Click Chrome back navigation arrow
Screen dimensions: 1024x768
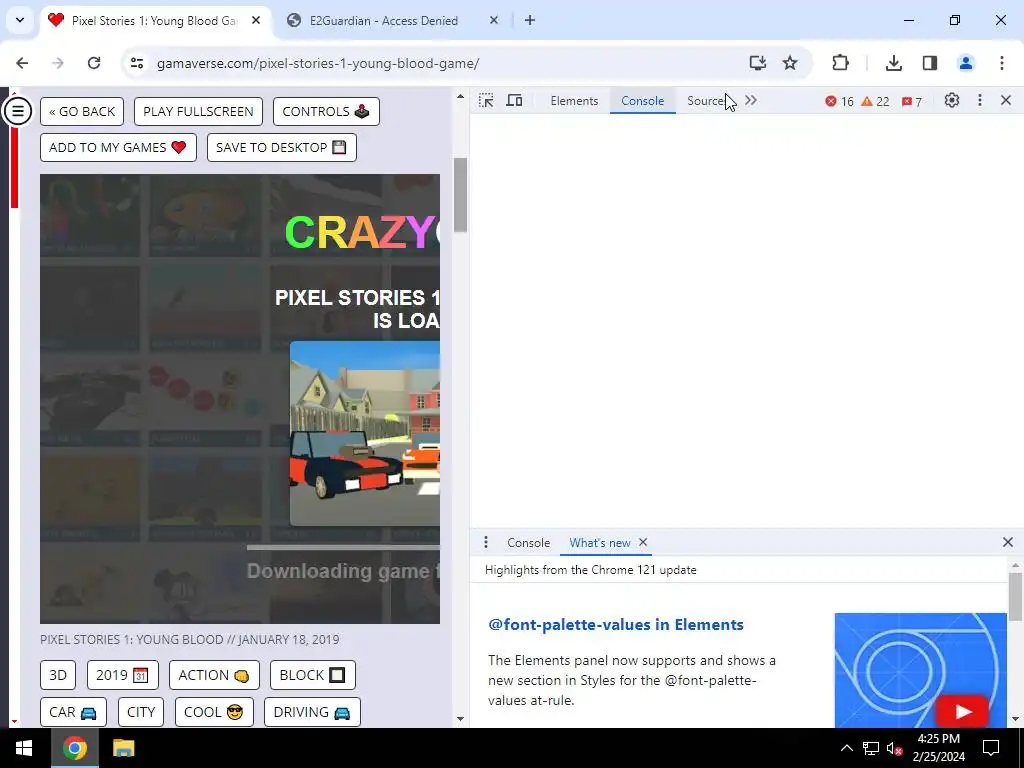[22, 63]
